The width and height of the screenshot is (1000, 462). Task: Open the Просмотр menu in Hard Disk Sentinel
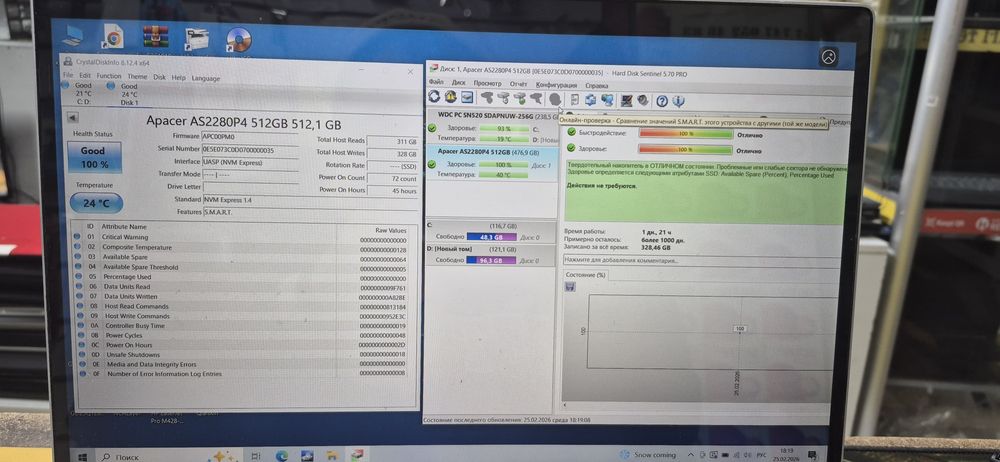pyautogui.click(x=487, y=84)
